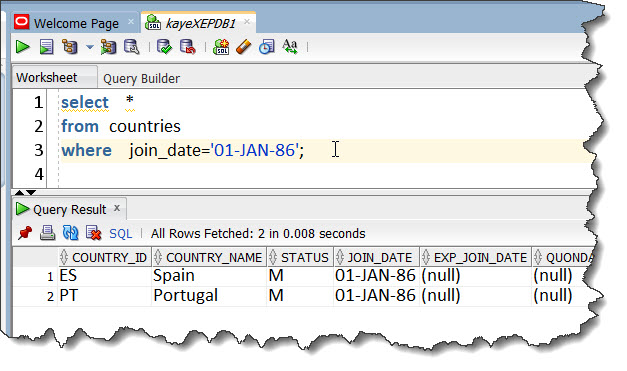Sort by JOIN_DATE column header

[x=376, y=257]
